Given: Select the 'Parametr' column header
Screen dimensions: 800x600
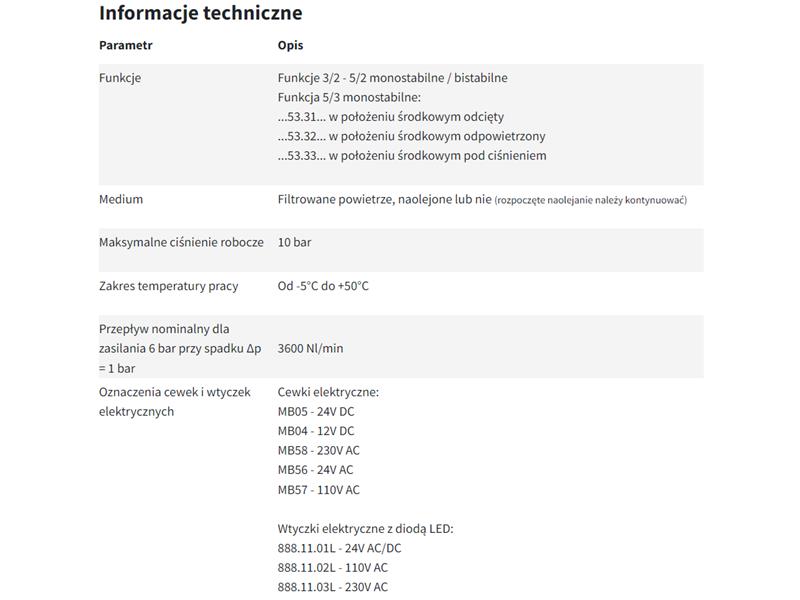Looking at the screenshot, I should click(x=126, y=45).
